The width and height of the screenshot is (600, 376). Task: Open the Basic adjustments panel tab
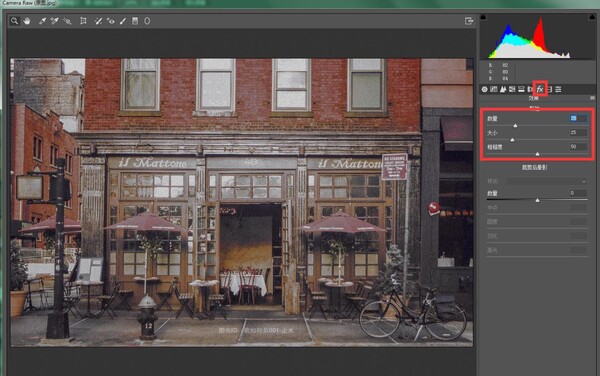pyautogui.click(x=484, y=89)
